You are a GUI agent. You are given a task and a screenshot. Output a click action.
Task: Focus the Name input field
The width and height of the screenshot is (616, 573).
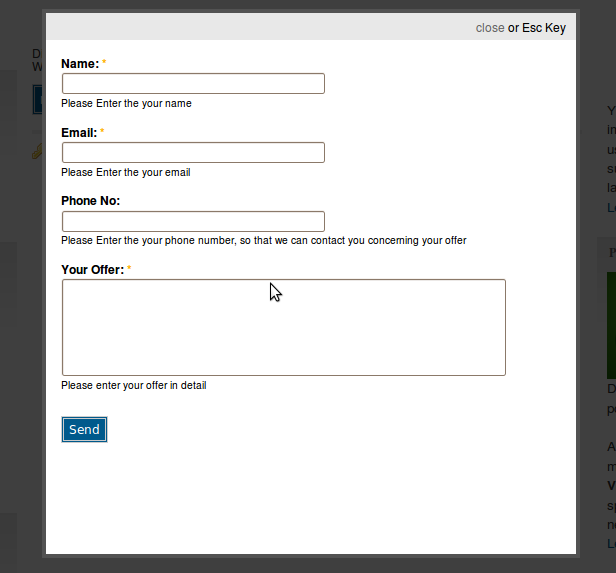point(193,84)
